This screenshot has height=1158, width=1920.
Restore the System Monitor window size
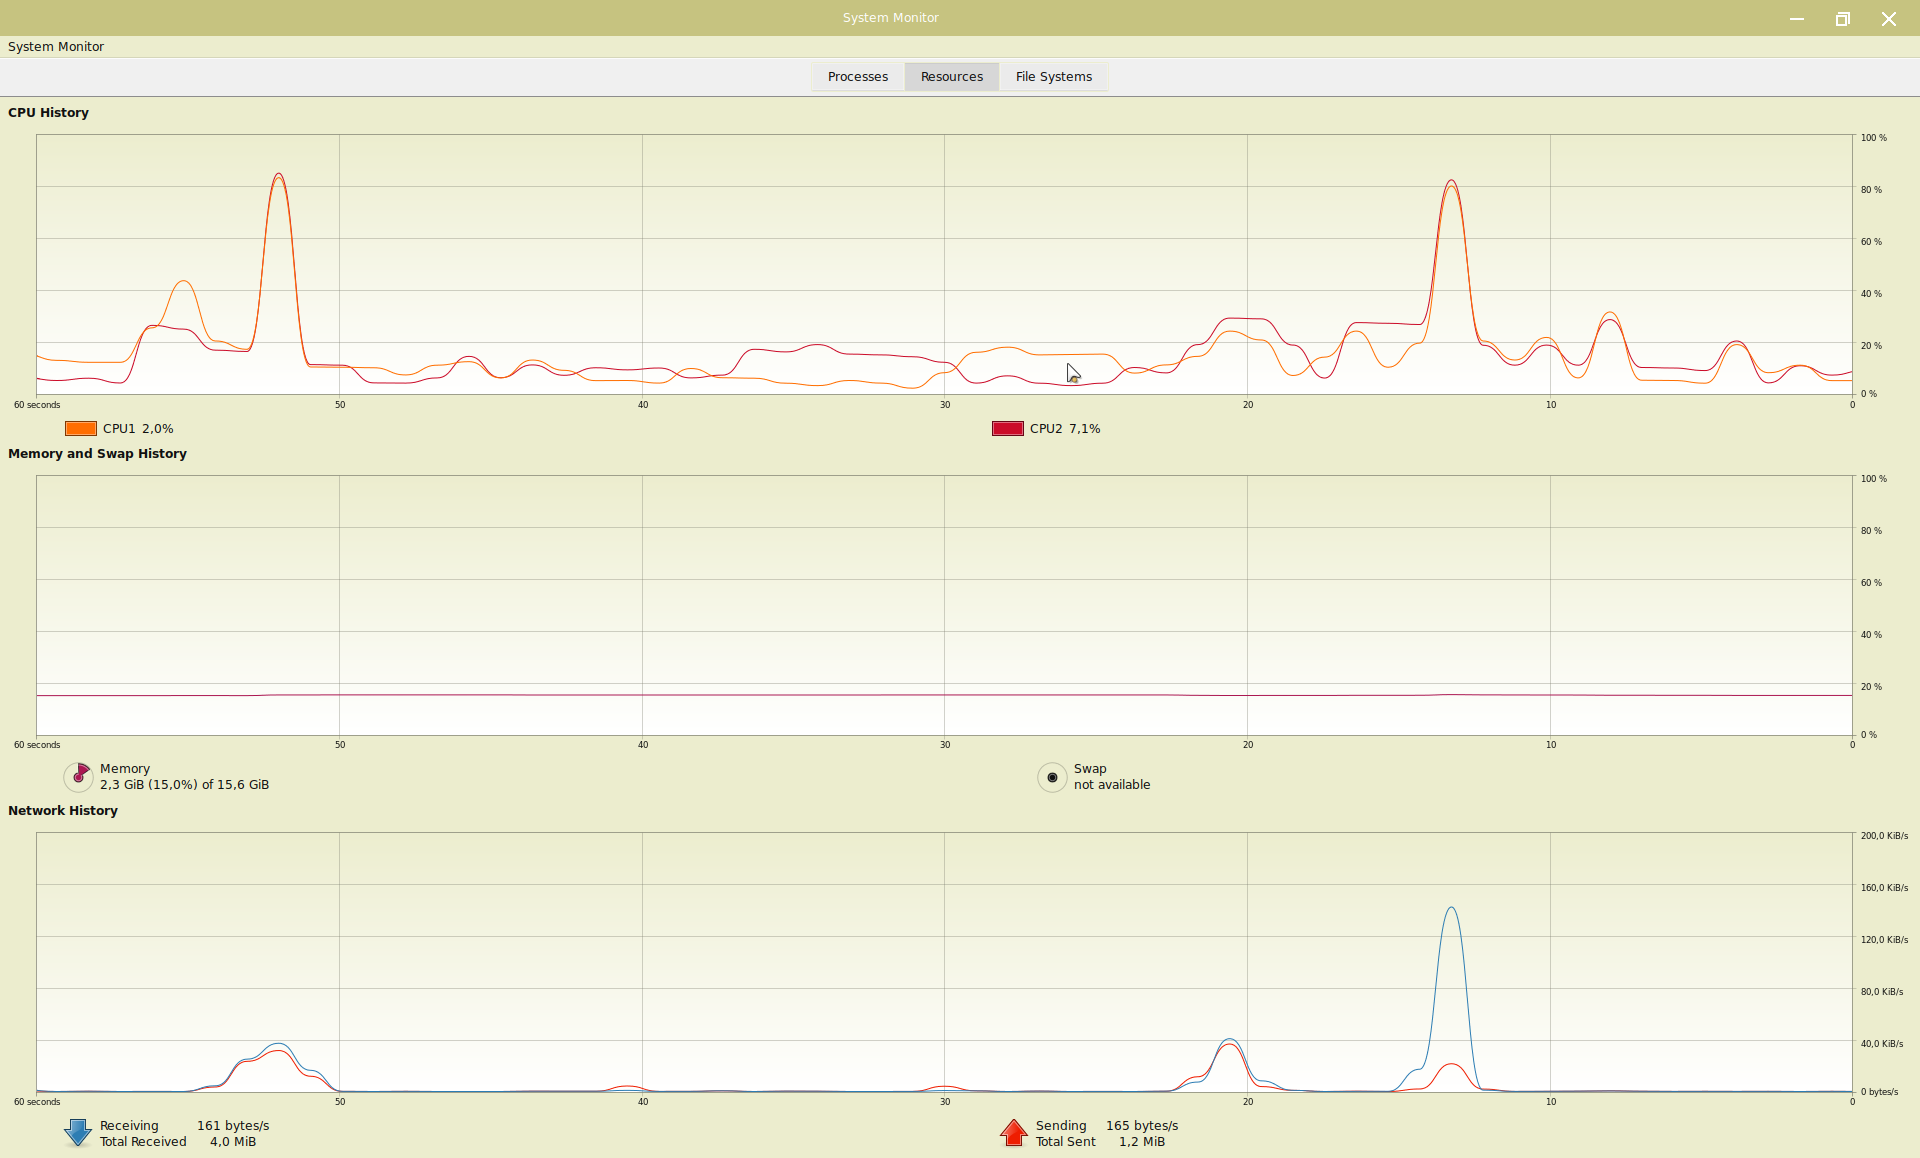click(x=1843, y=19)
